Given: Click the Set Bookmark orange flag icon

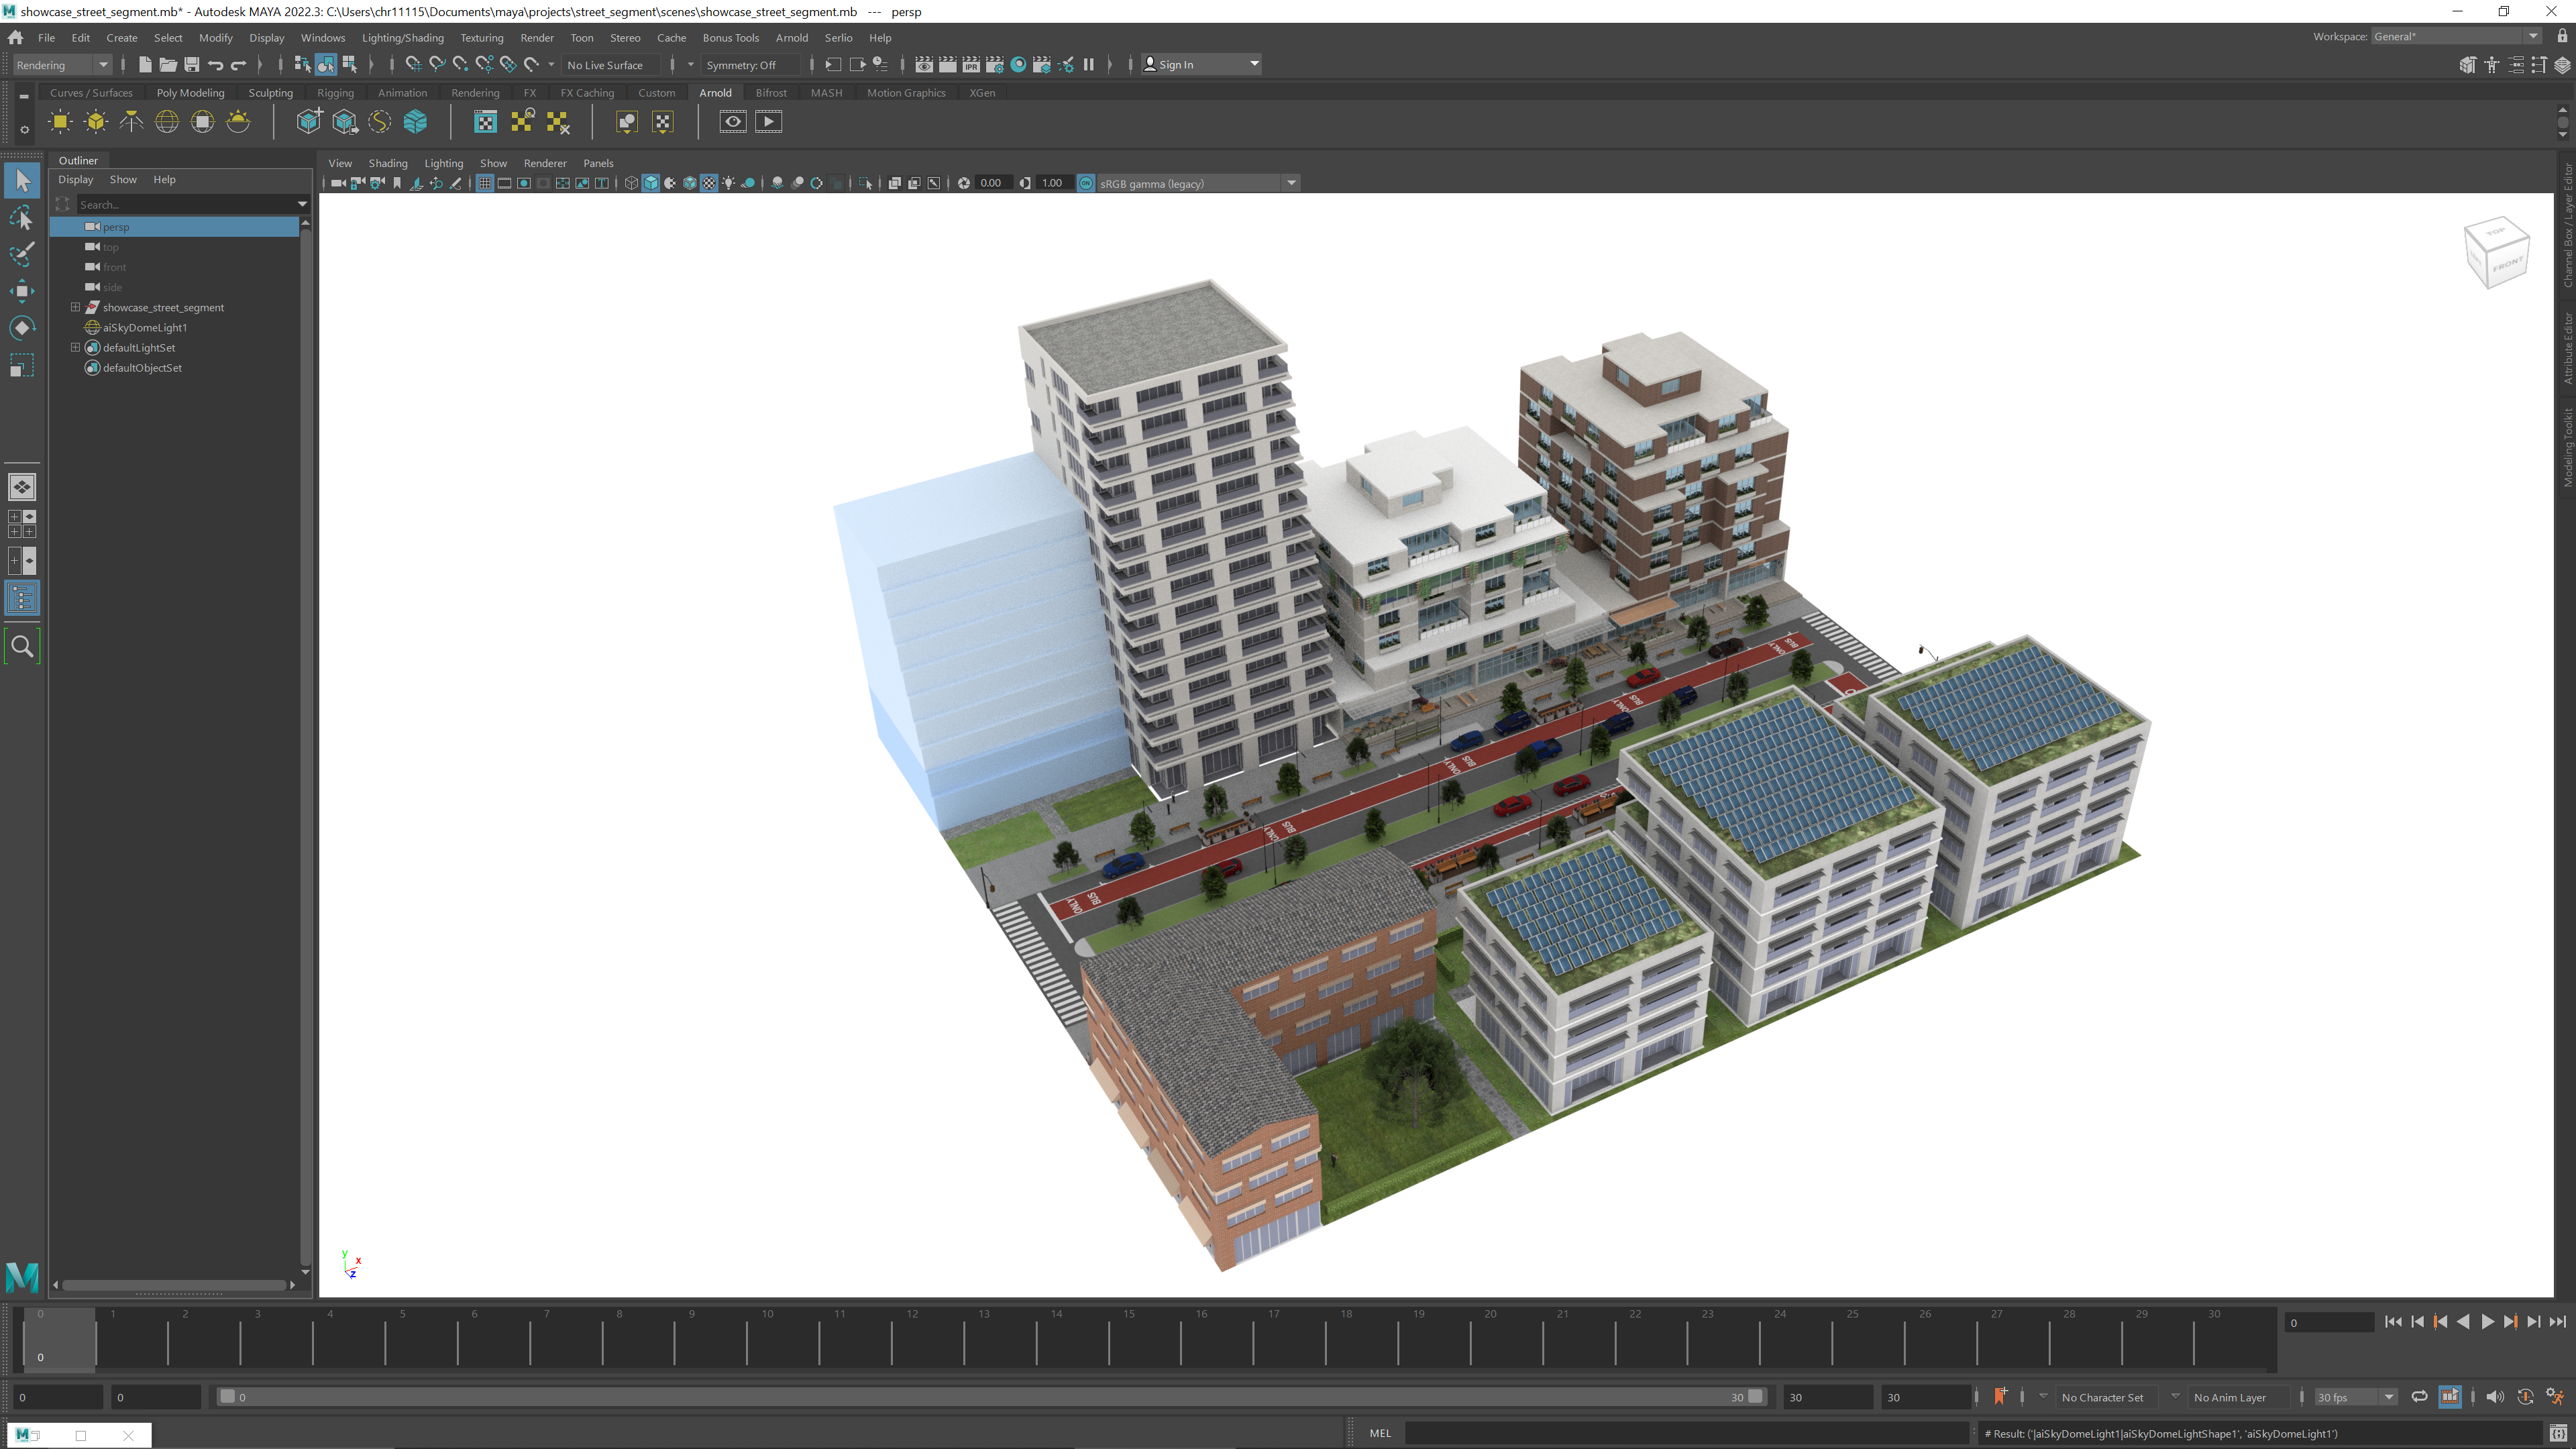Looking at the screenshot, I should click(2000, 1397).
